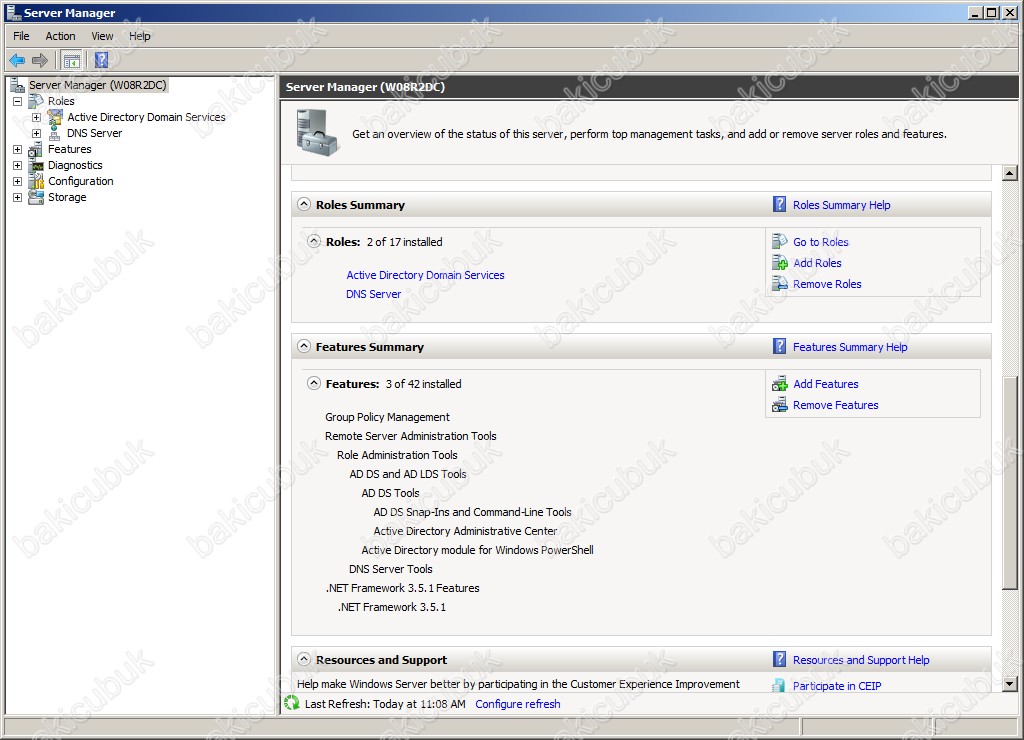This screenshot has height=740, width=1024.
Task: Click the Diagnostics node icon in tree
Action: click(37, 165)
